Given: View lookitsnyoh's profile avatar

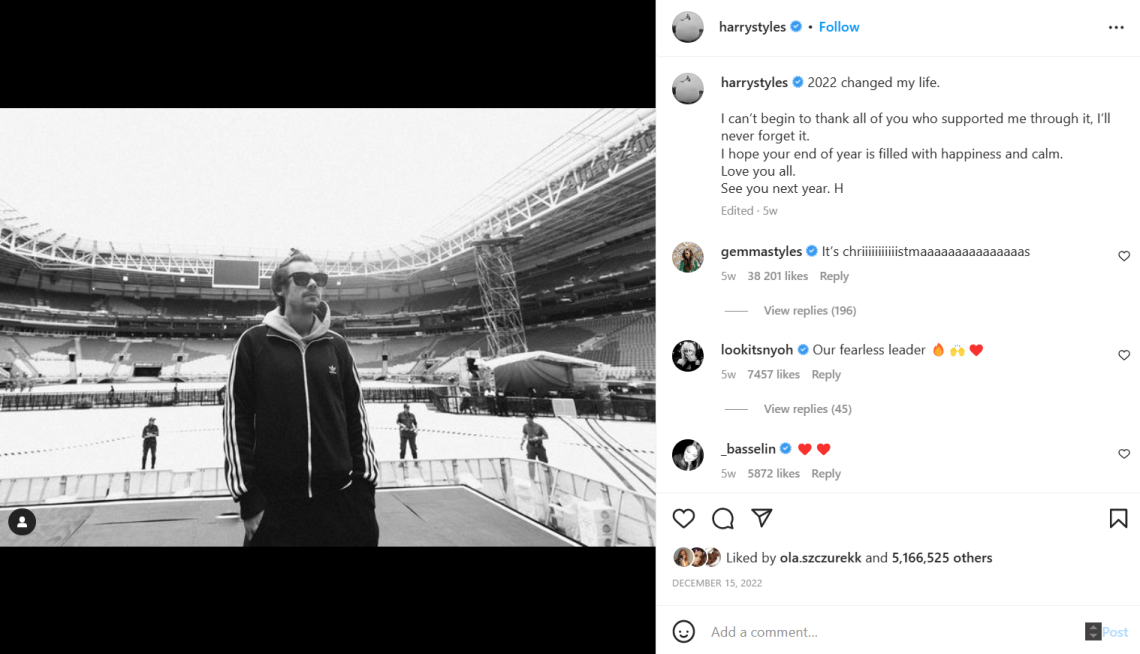Looking at the screenshot, I should [x=688, y=356].
